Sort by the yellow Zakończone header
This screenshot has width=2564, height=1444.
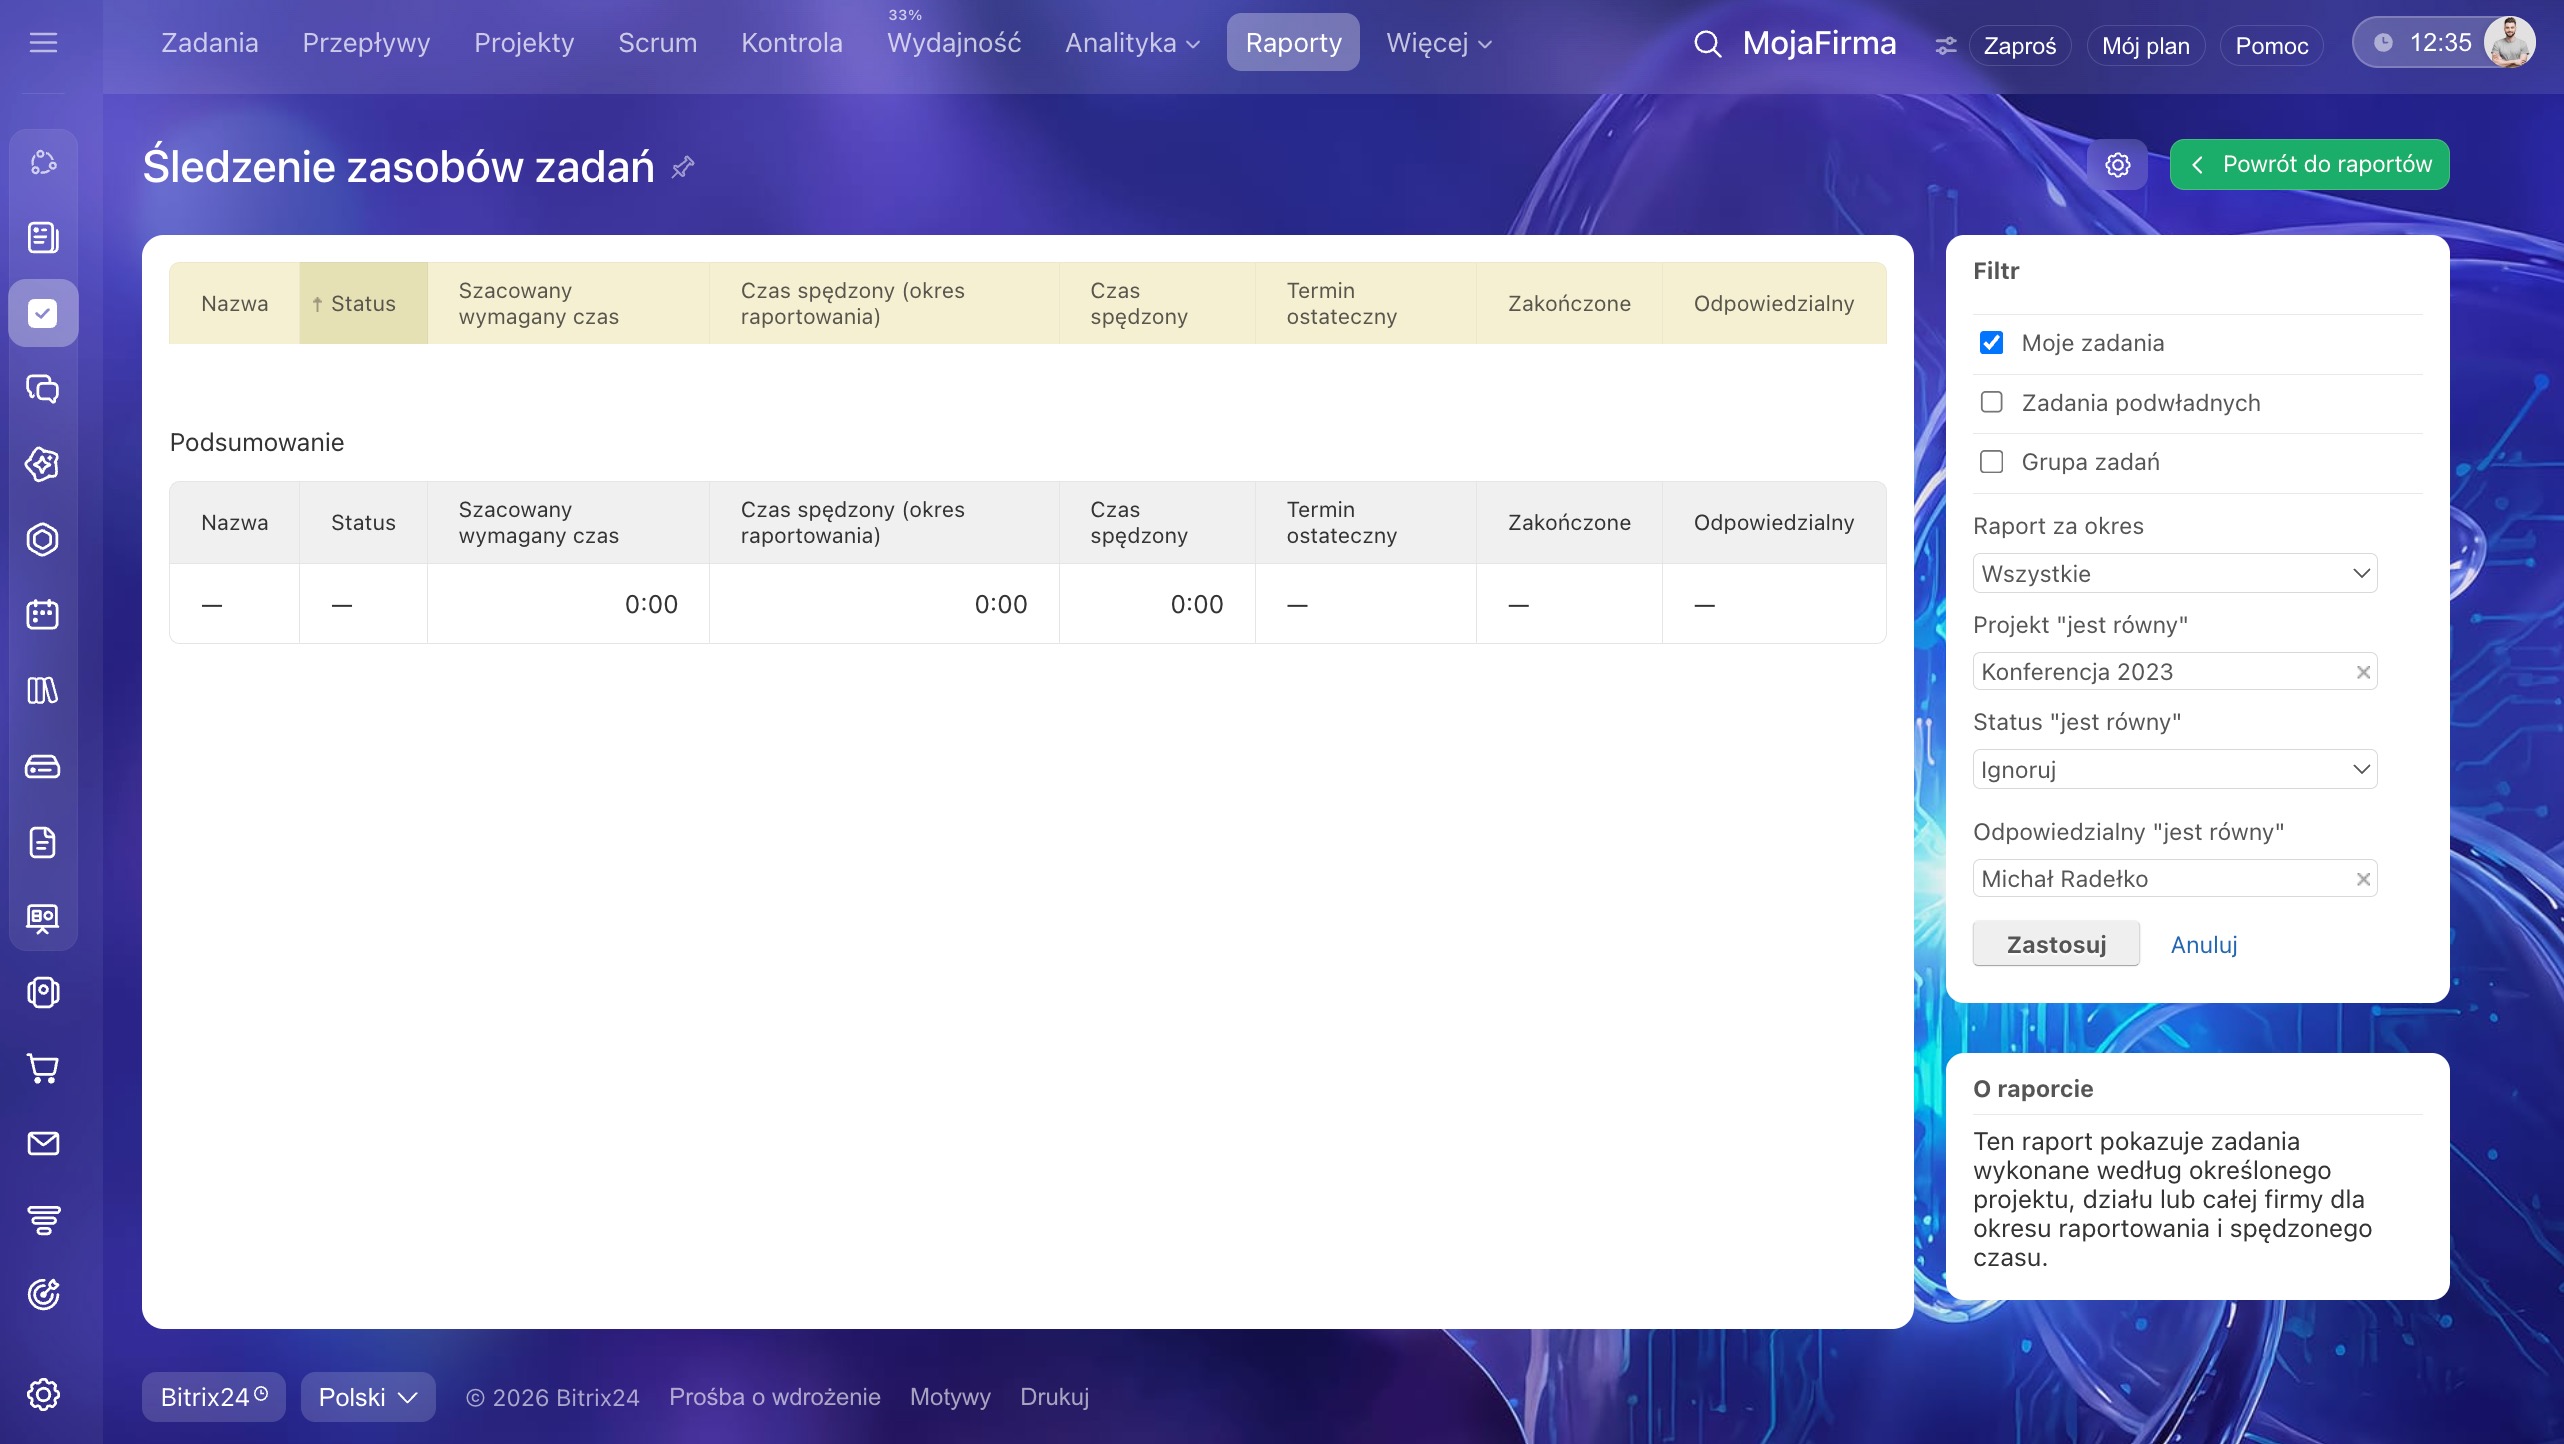click(1569, 303)
